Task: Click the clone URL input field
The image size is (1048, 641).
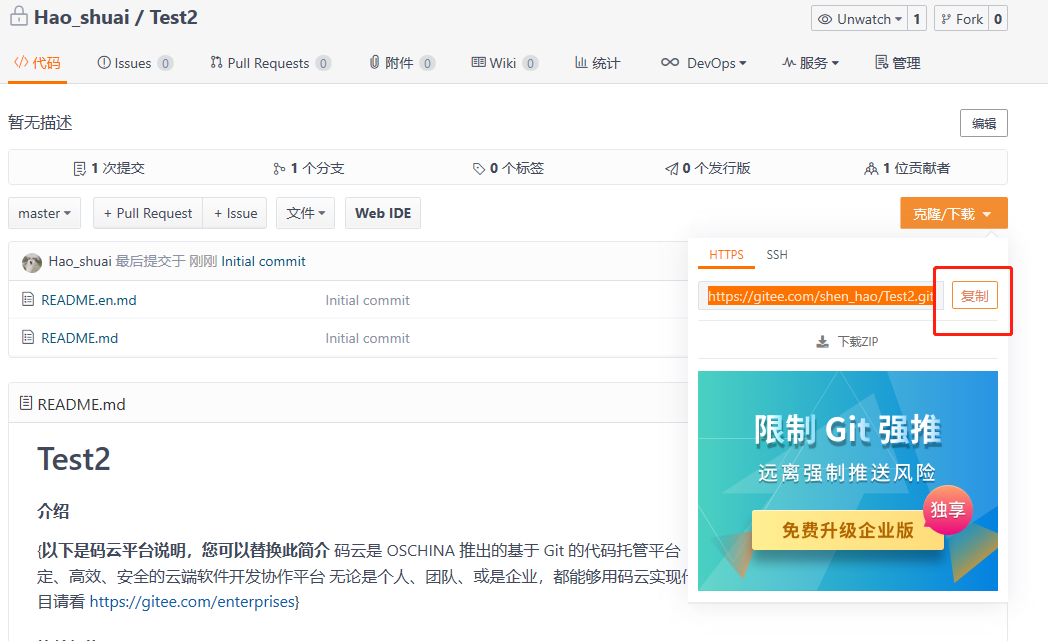Action: (821, 296)
